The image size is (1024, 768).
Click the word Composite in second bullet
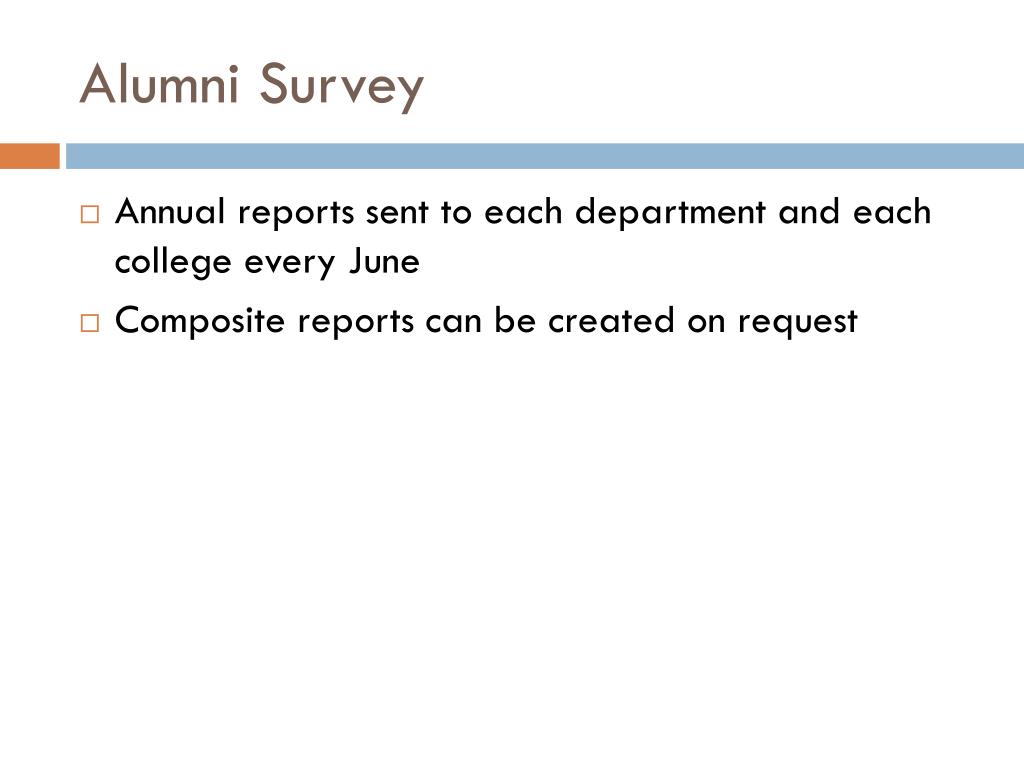pyautogui.click(x=200, y=322)
